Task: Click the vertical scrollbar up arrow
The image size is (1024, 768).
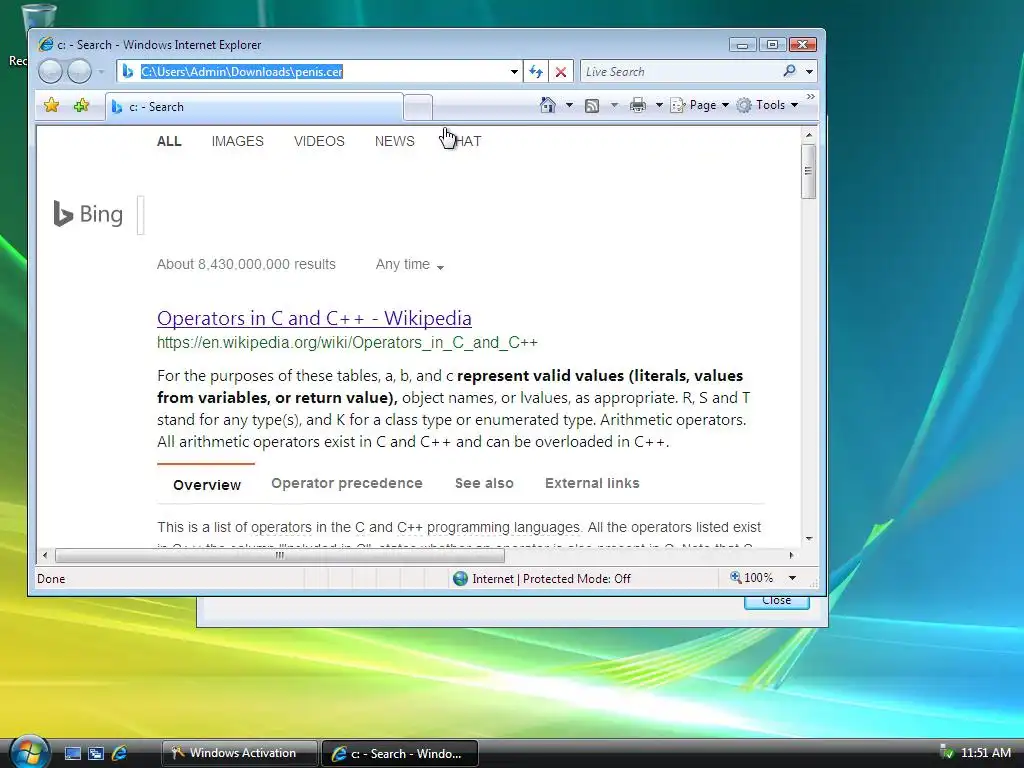Action: coord(808,135)
